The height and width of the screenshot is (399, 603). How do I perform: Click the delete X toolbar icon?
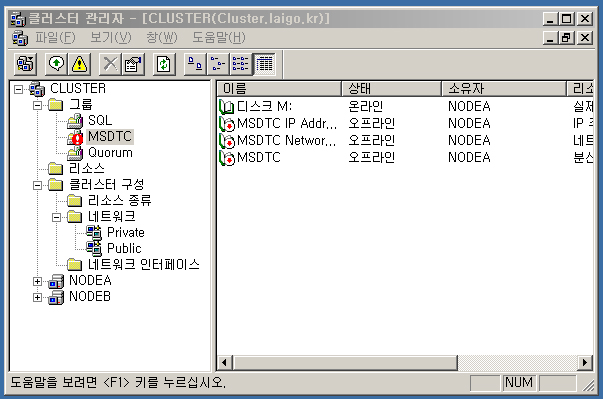(110, 64)
